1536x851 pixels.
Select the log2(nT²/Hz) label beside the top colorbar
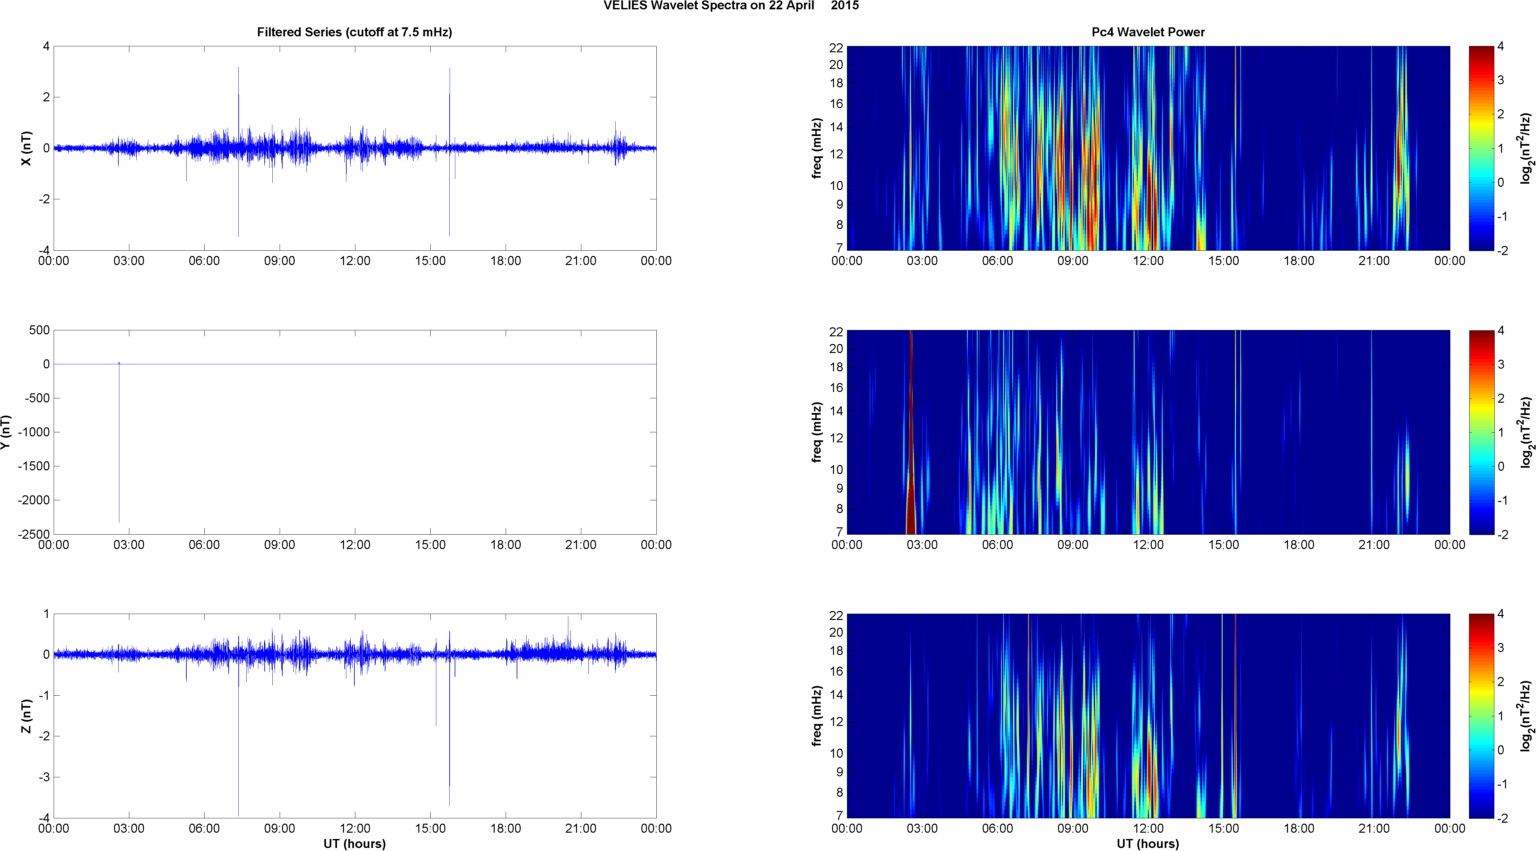coord(1526,148)
